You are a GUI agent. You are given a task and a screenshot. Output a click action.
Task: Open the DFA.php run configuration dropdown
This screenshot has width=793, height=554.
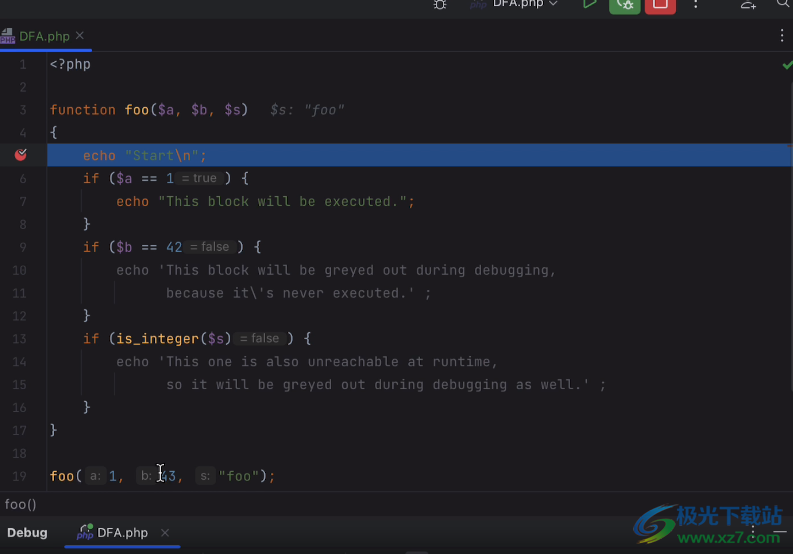click(x=514, y=4)
